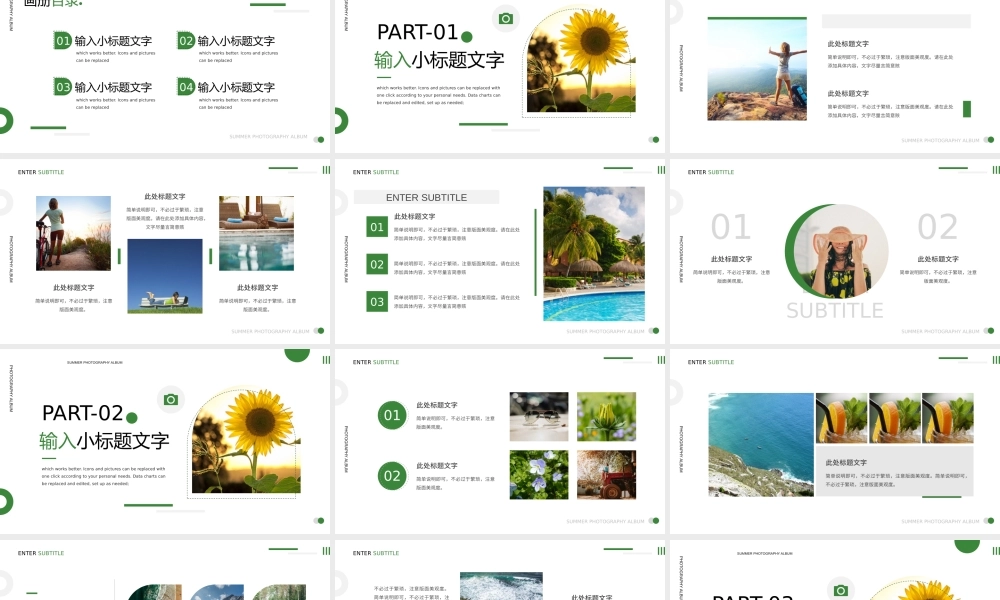Click the green 04 badge in the contents slide
The width and height of the screenshot is (1000, 600).
coord(186,87)
